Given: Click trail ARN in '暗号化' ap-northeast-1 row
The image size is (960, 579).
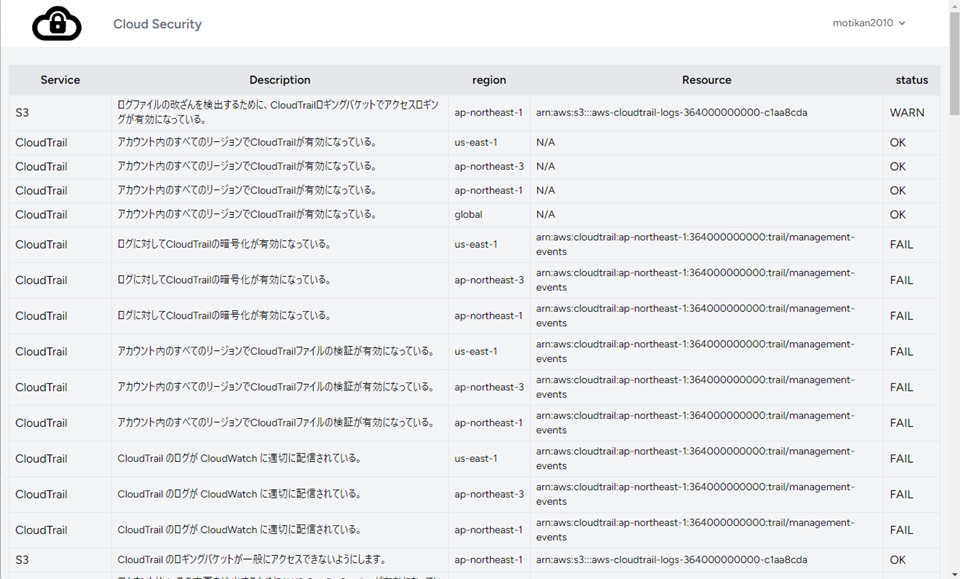Looking at the screenshot, I should pos(695,316).
